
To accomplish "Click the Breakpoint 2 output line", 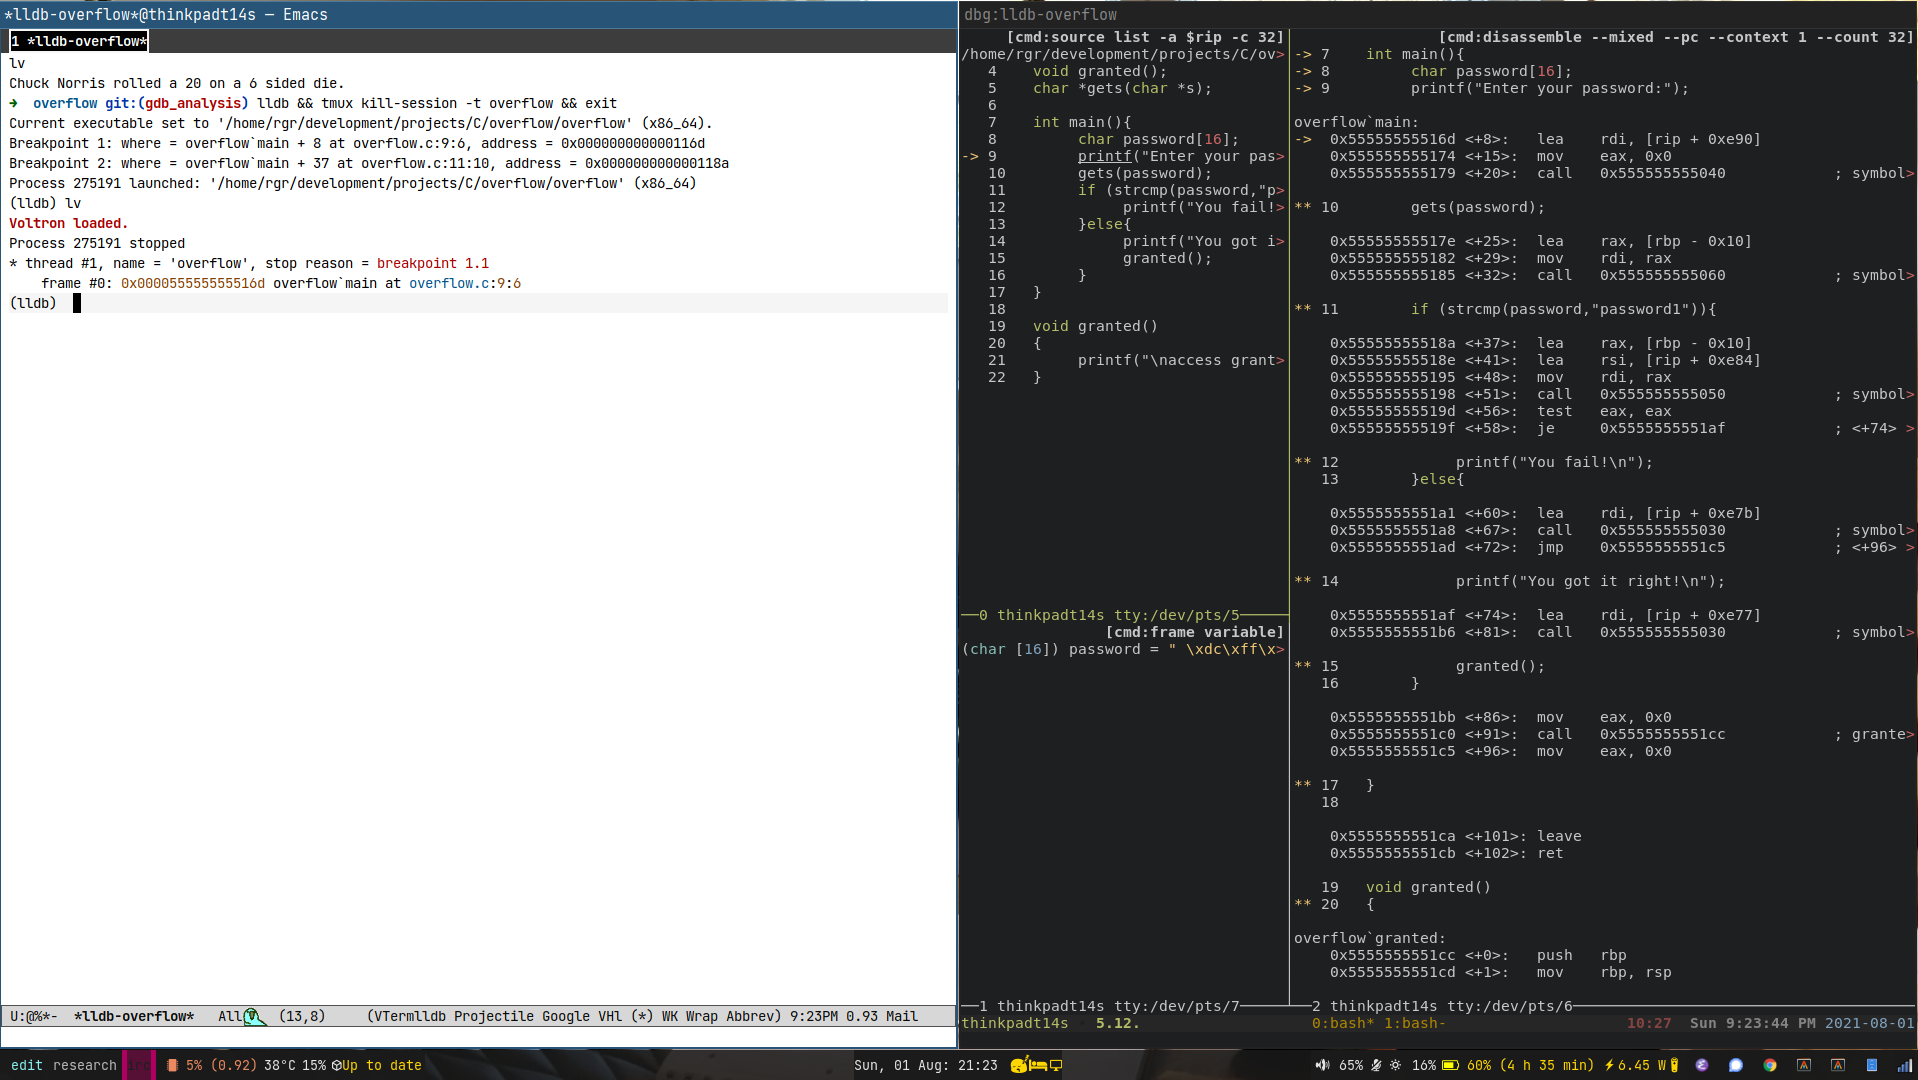I will pos(369,163).
